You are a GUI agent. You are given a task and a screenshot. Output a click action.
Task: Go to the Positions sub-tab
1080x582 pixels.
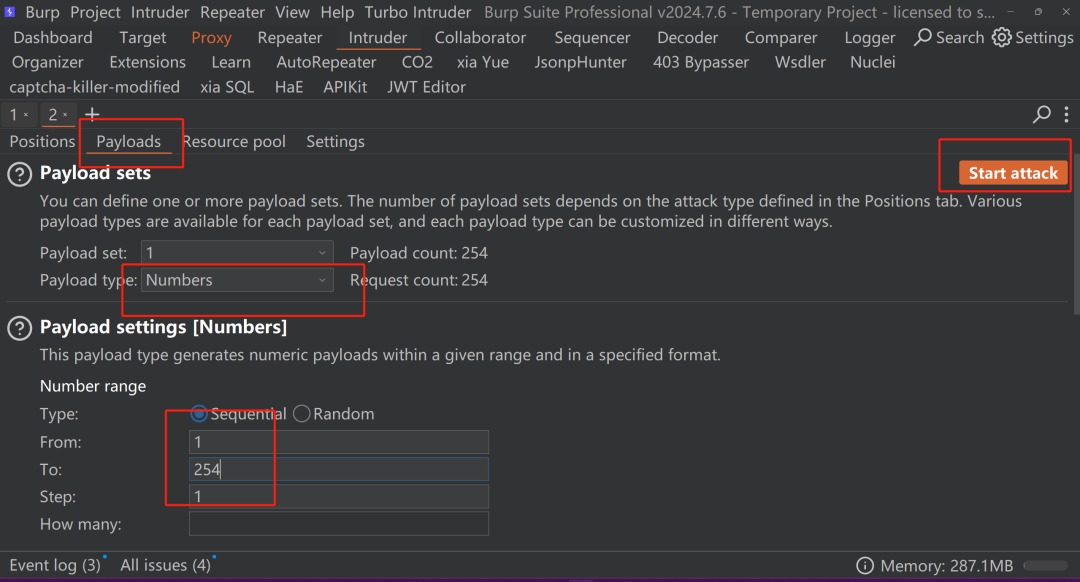(42, 142)
